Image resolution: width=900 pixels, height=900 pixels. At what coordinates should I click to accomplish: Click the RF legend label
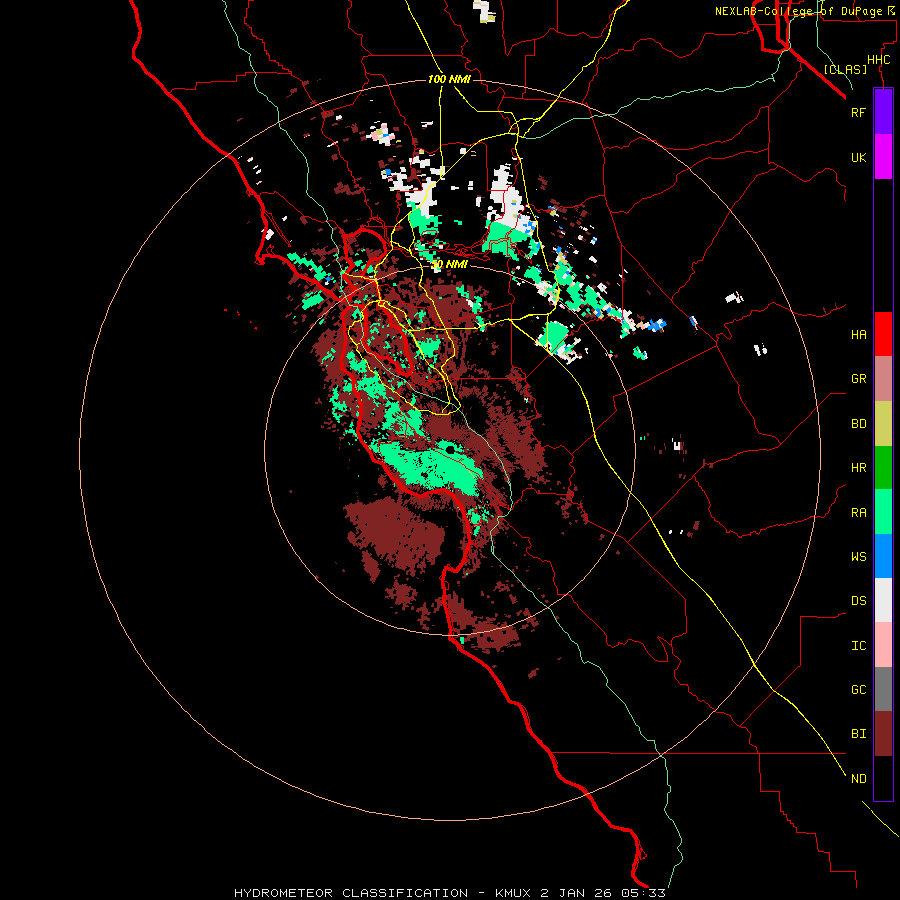(858, 112)
